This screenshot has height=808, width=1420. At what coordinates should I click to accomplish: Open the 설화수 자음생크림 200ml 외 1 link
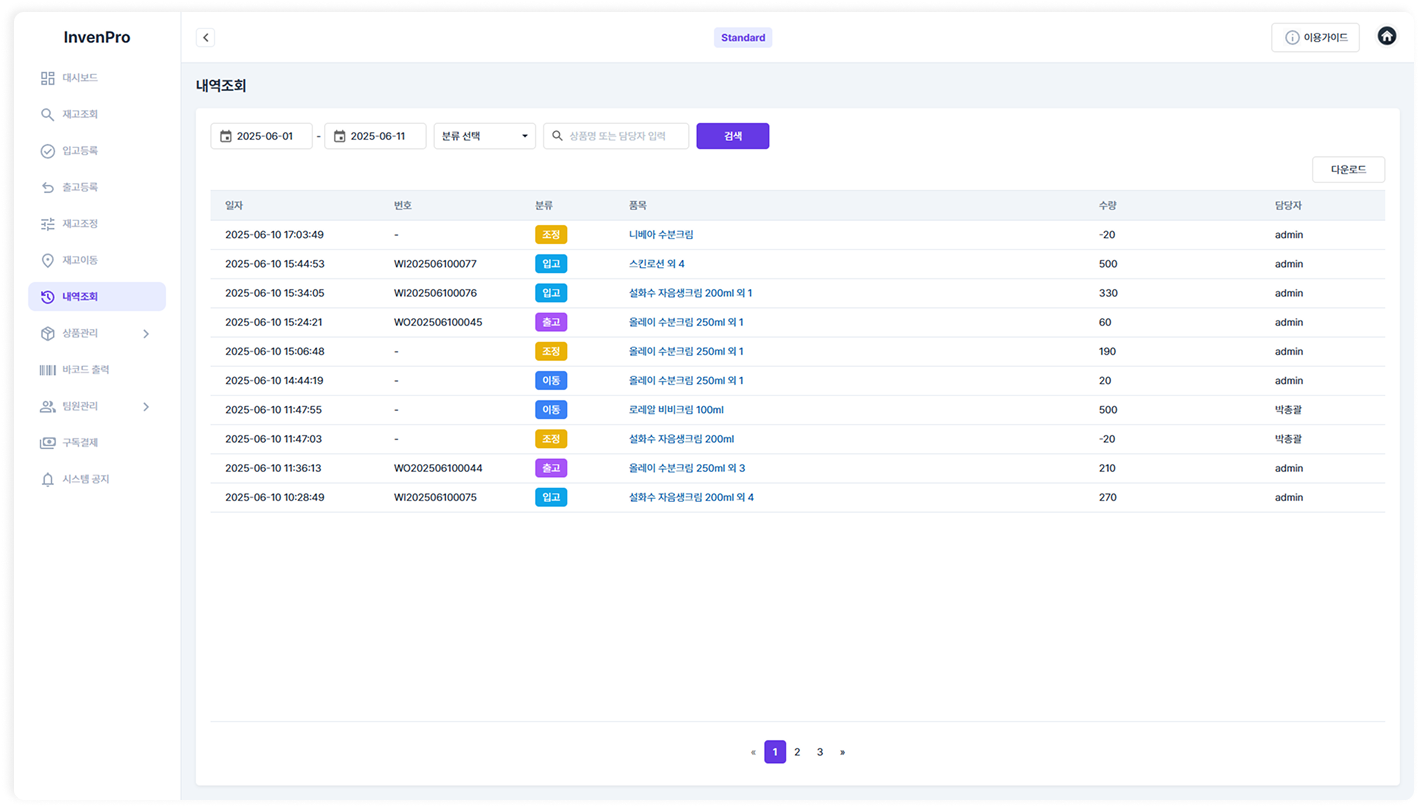point(690,293)
